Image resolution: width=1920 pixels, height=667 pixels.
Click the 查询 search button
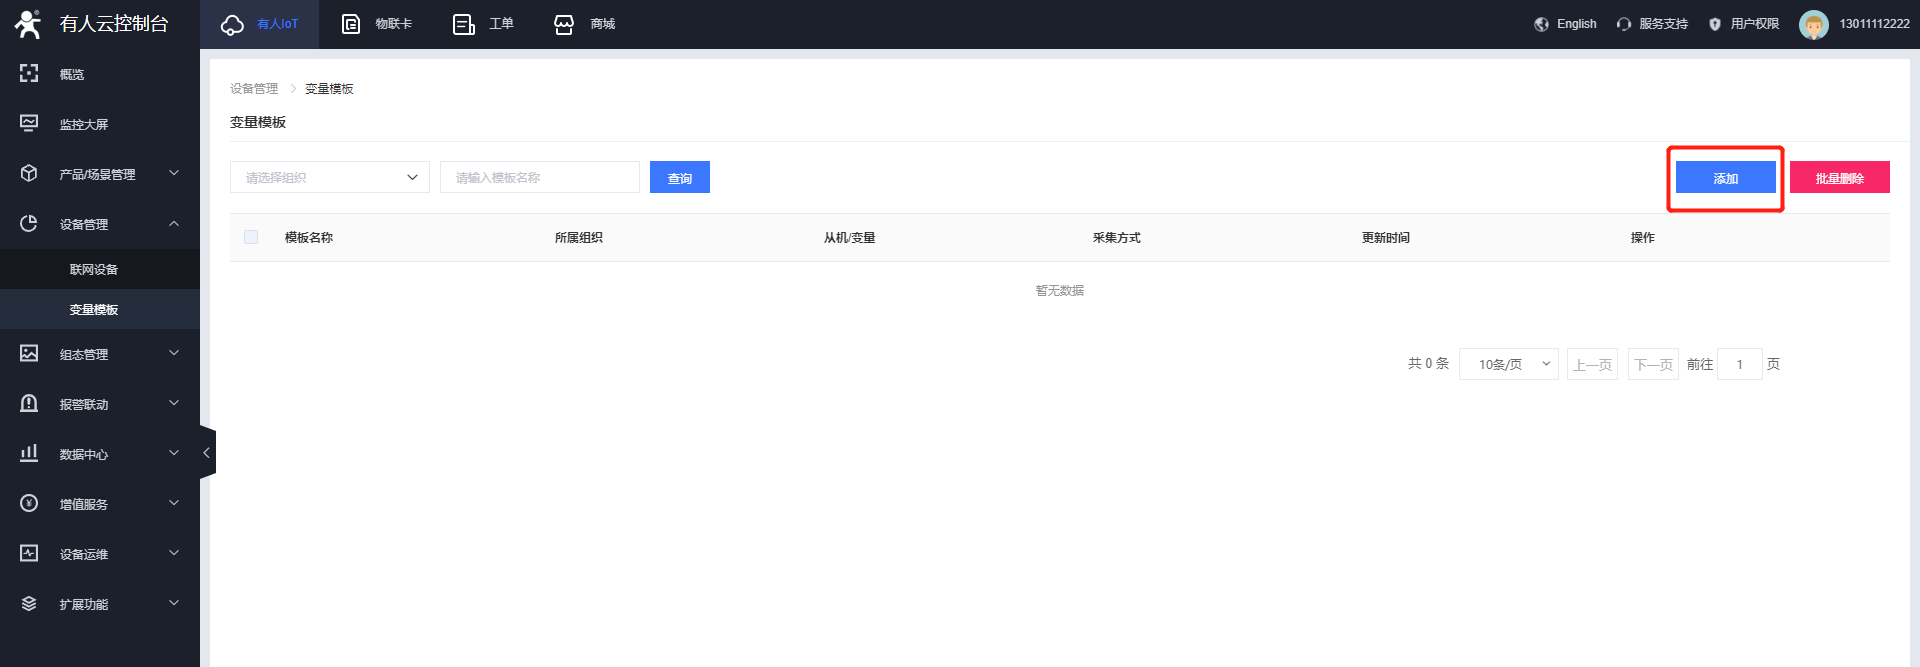680,177
